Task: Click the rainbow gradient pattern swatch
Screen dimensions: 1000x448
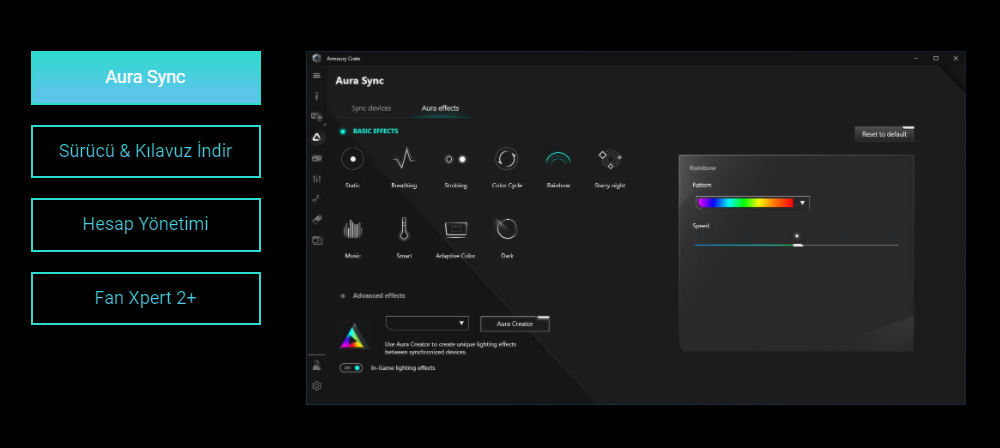Action: (x=746, y=203)
